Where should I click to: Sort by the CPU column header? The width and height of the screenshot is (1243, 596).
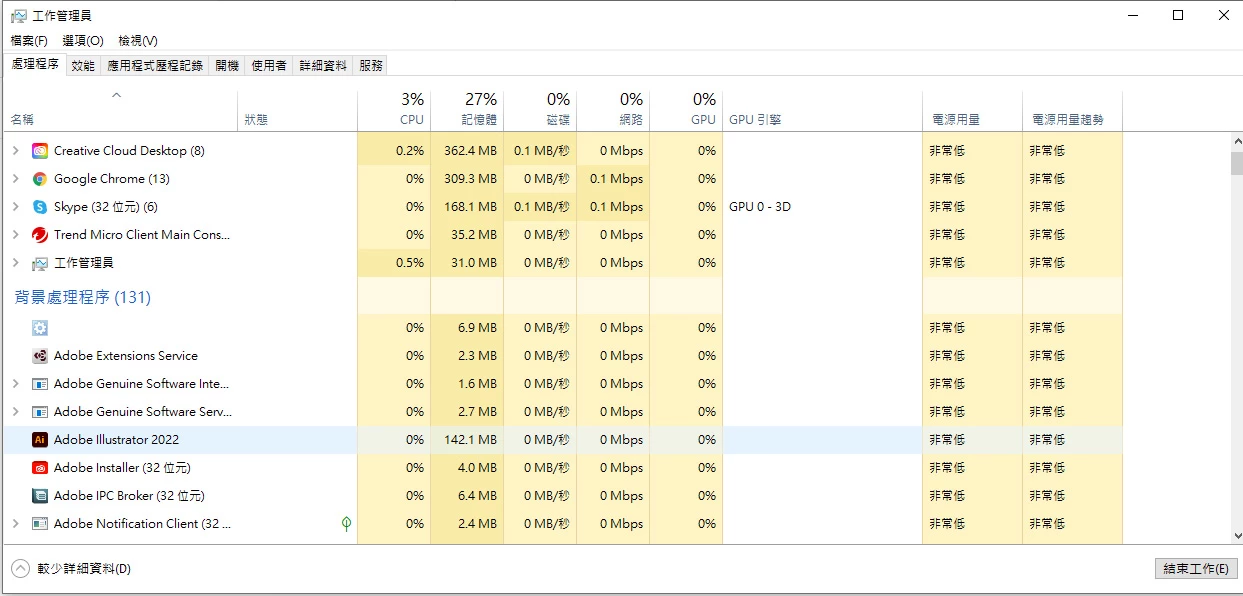(x=394, y=110)
